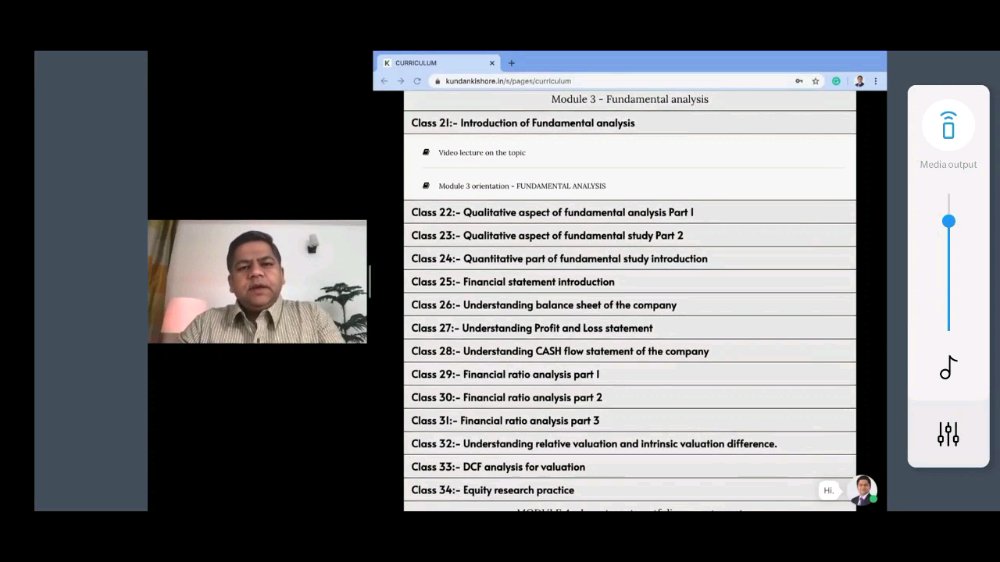Click the media volume slider handle
1000x562 pixels.
(948, 221)
